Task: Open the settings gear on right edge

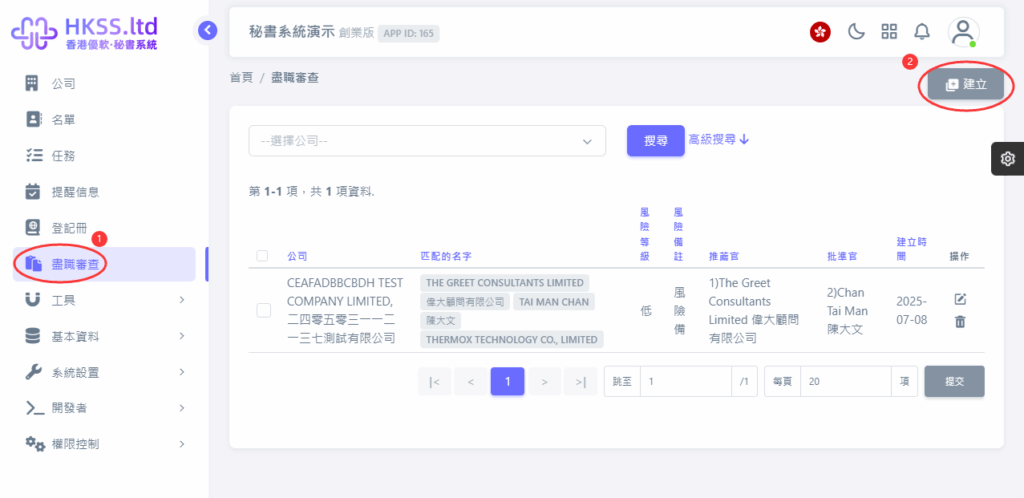Action: coord(1007,159)
